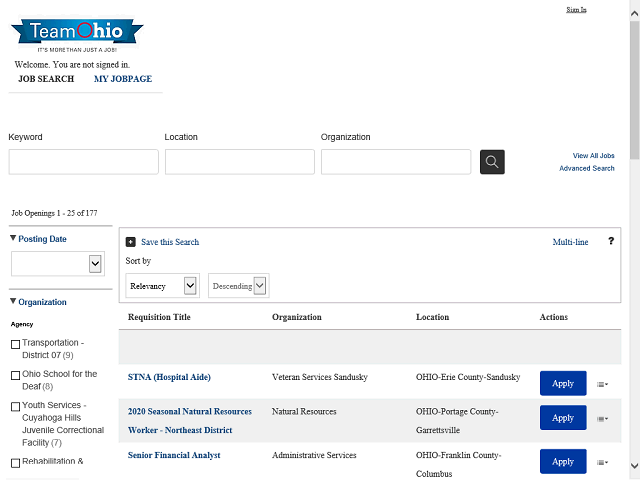This screenshot has width=640, height=480.
Task: Apply to the STNA (Hospital Aide) job
Action: point(563,383)
